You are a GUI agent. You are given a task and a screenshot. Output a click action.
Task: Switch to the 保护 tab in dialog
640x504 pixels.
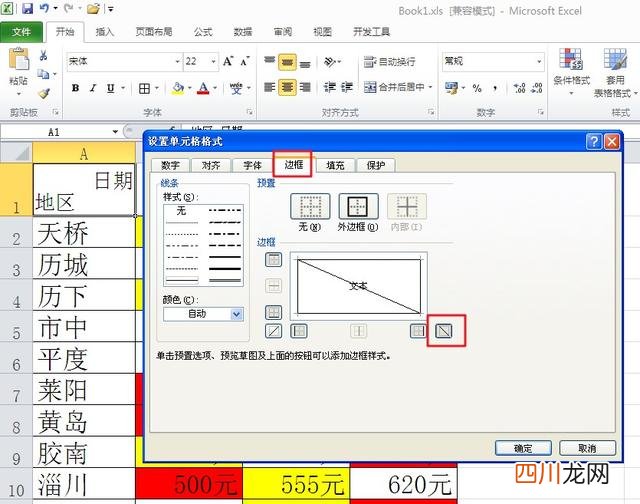[x=376, y=165]
